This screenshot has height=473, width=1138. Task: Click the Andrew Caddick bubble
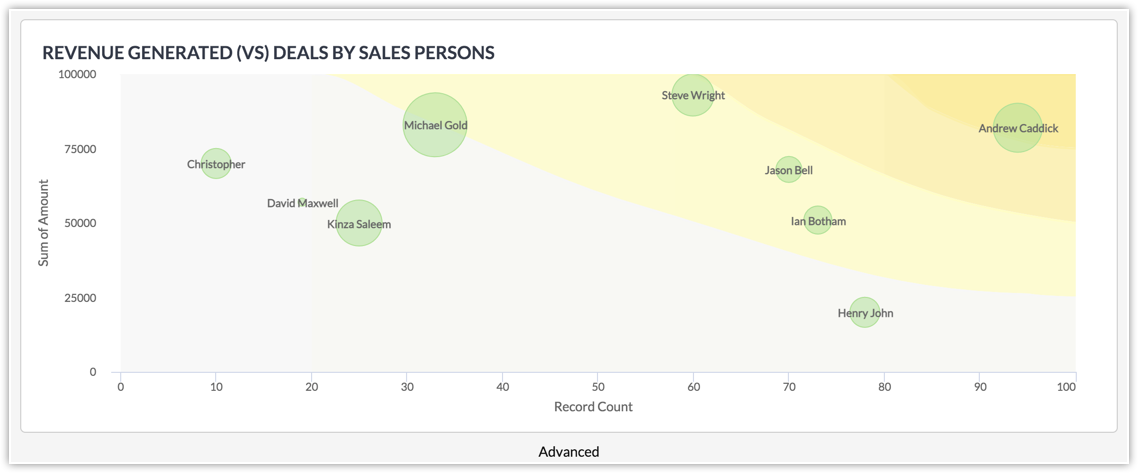(x=1018, y=128)
